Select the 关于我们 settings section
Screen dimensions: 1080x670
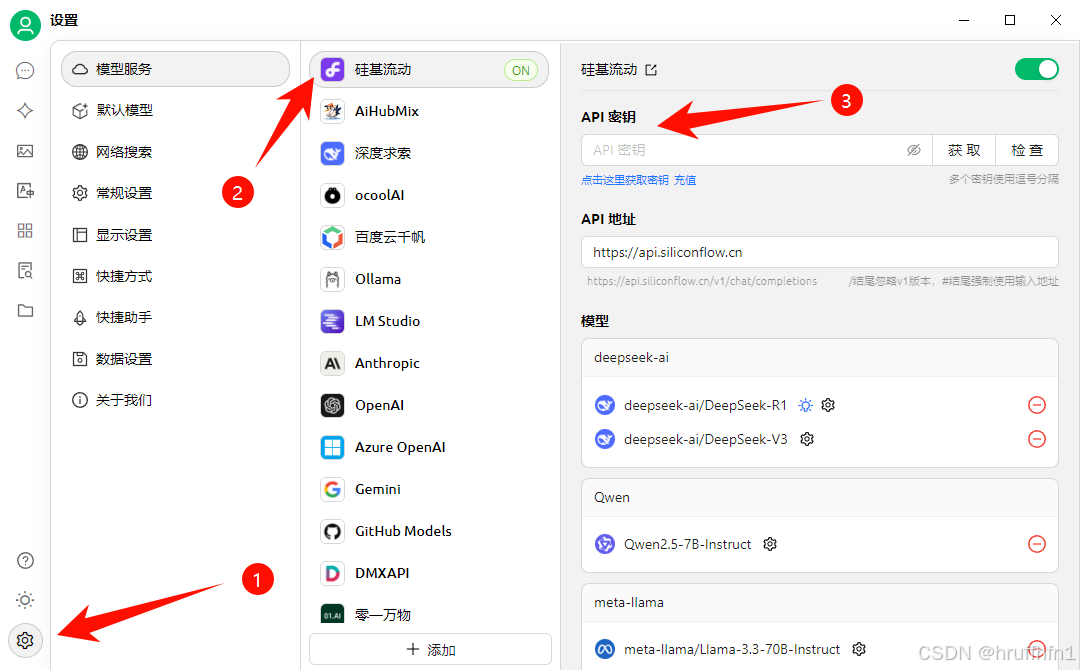pyautogui.click(x=176, y=400)
